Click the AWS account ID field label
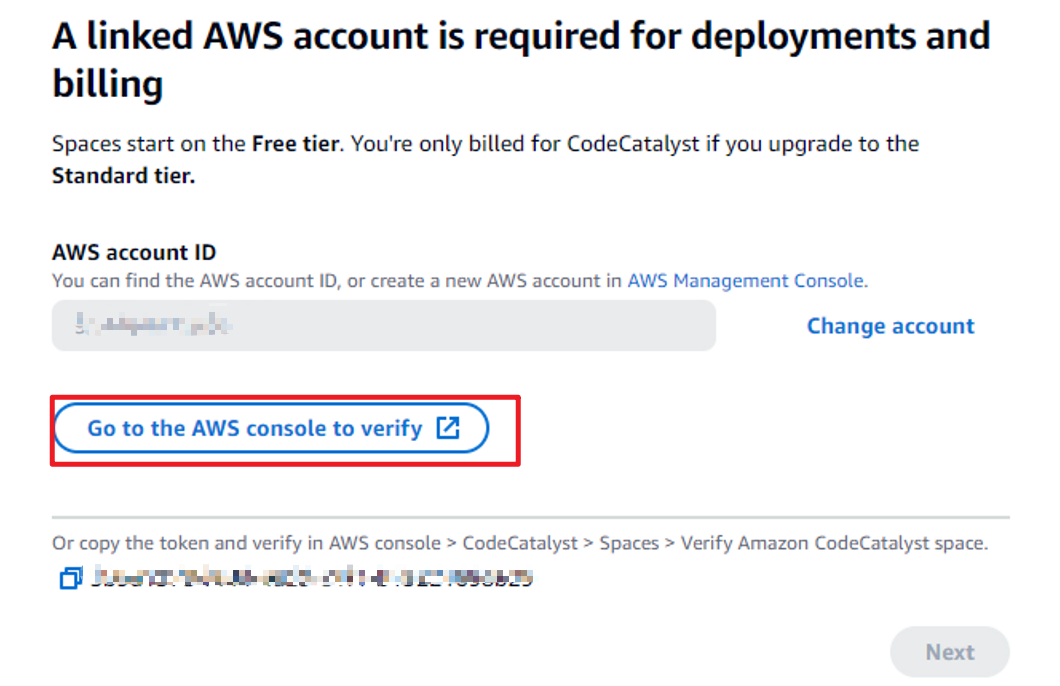 [x=134, y=253]
